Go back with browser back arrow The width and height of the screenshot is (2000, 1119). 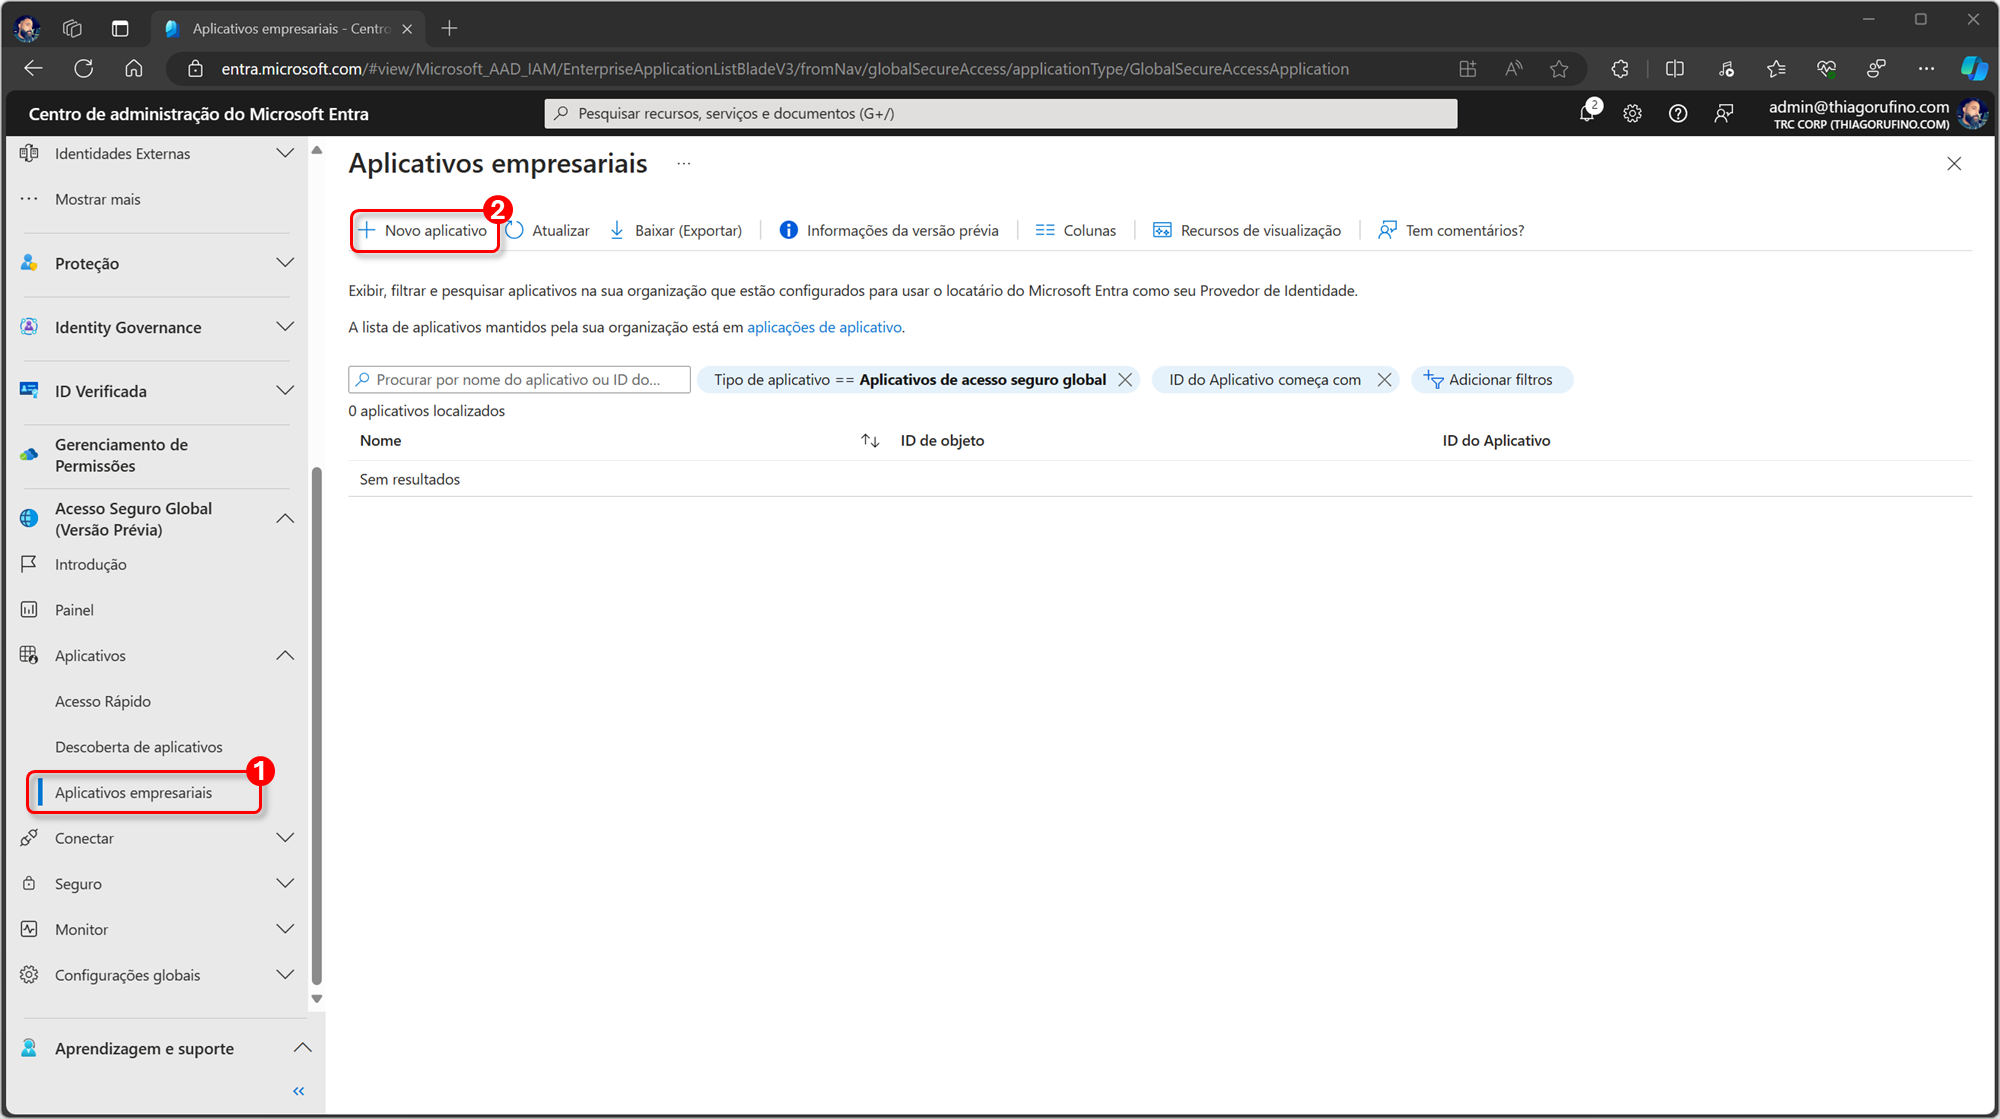33,68
